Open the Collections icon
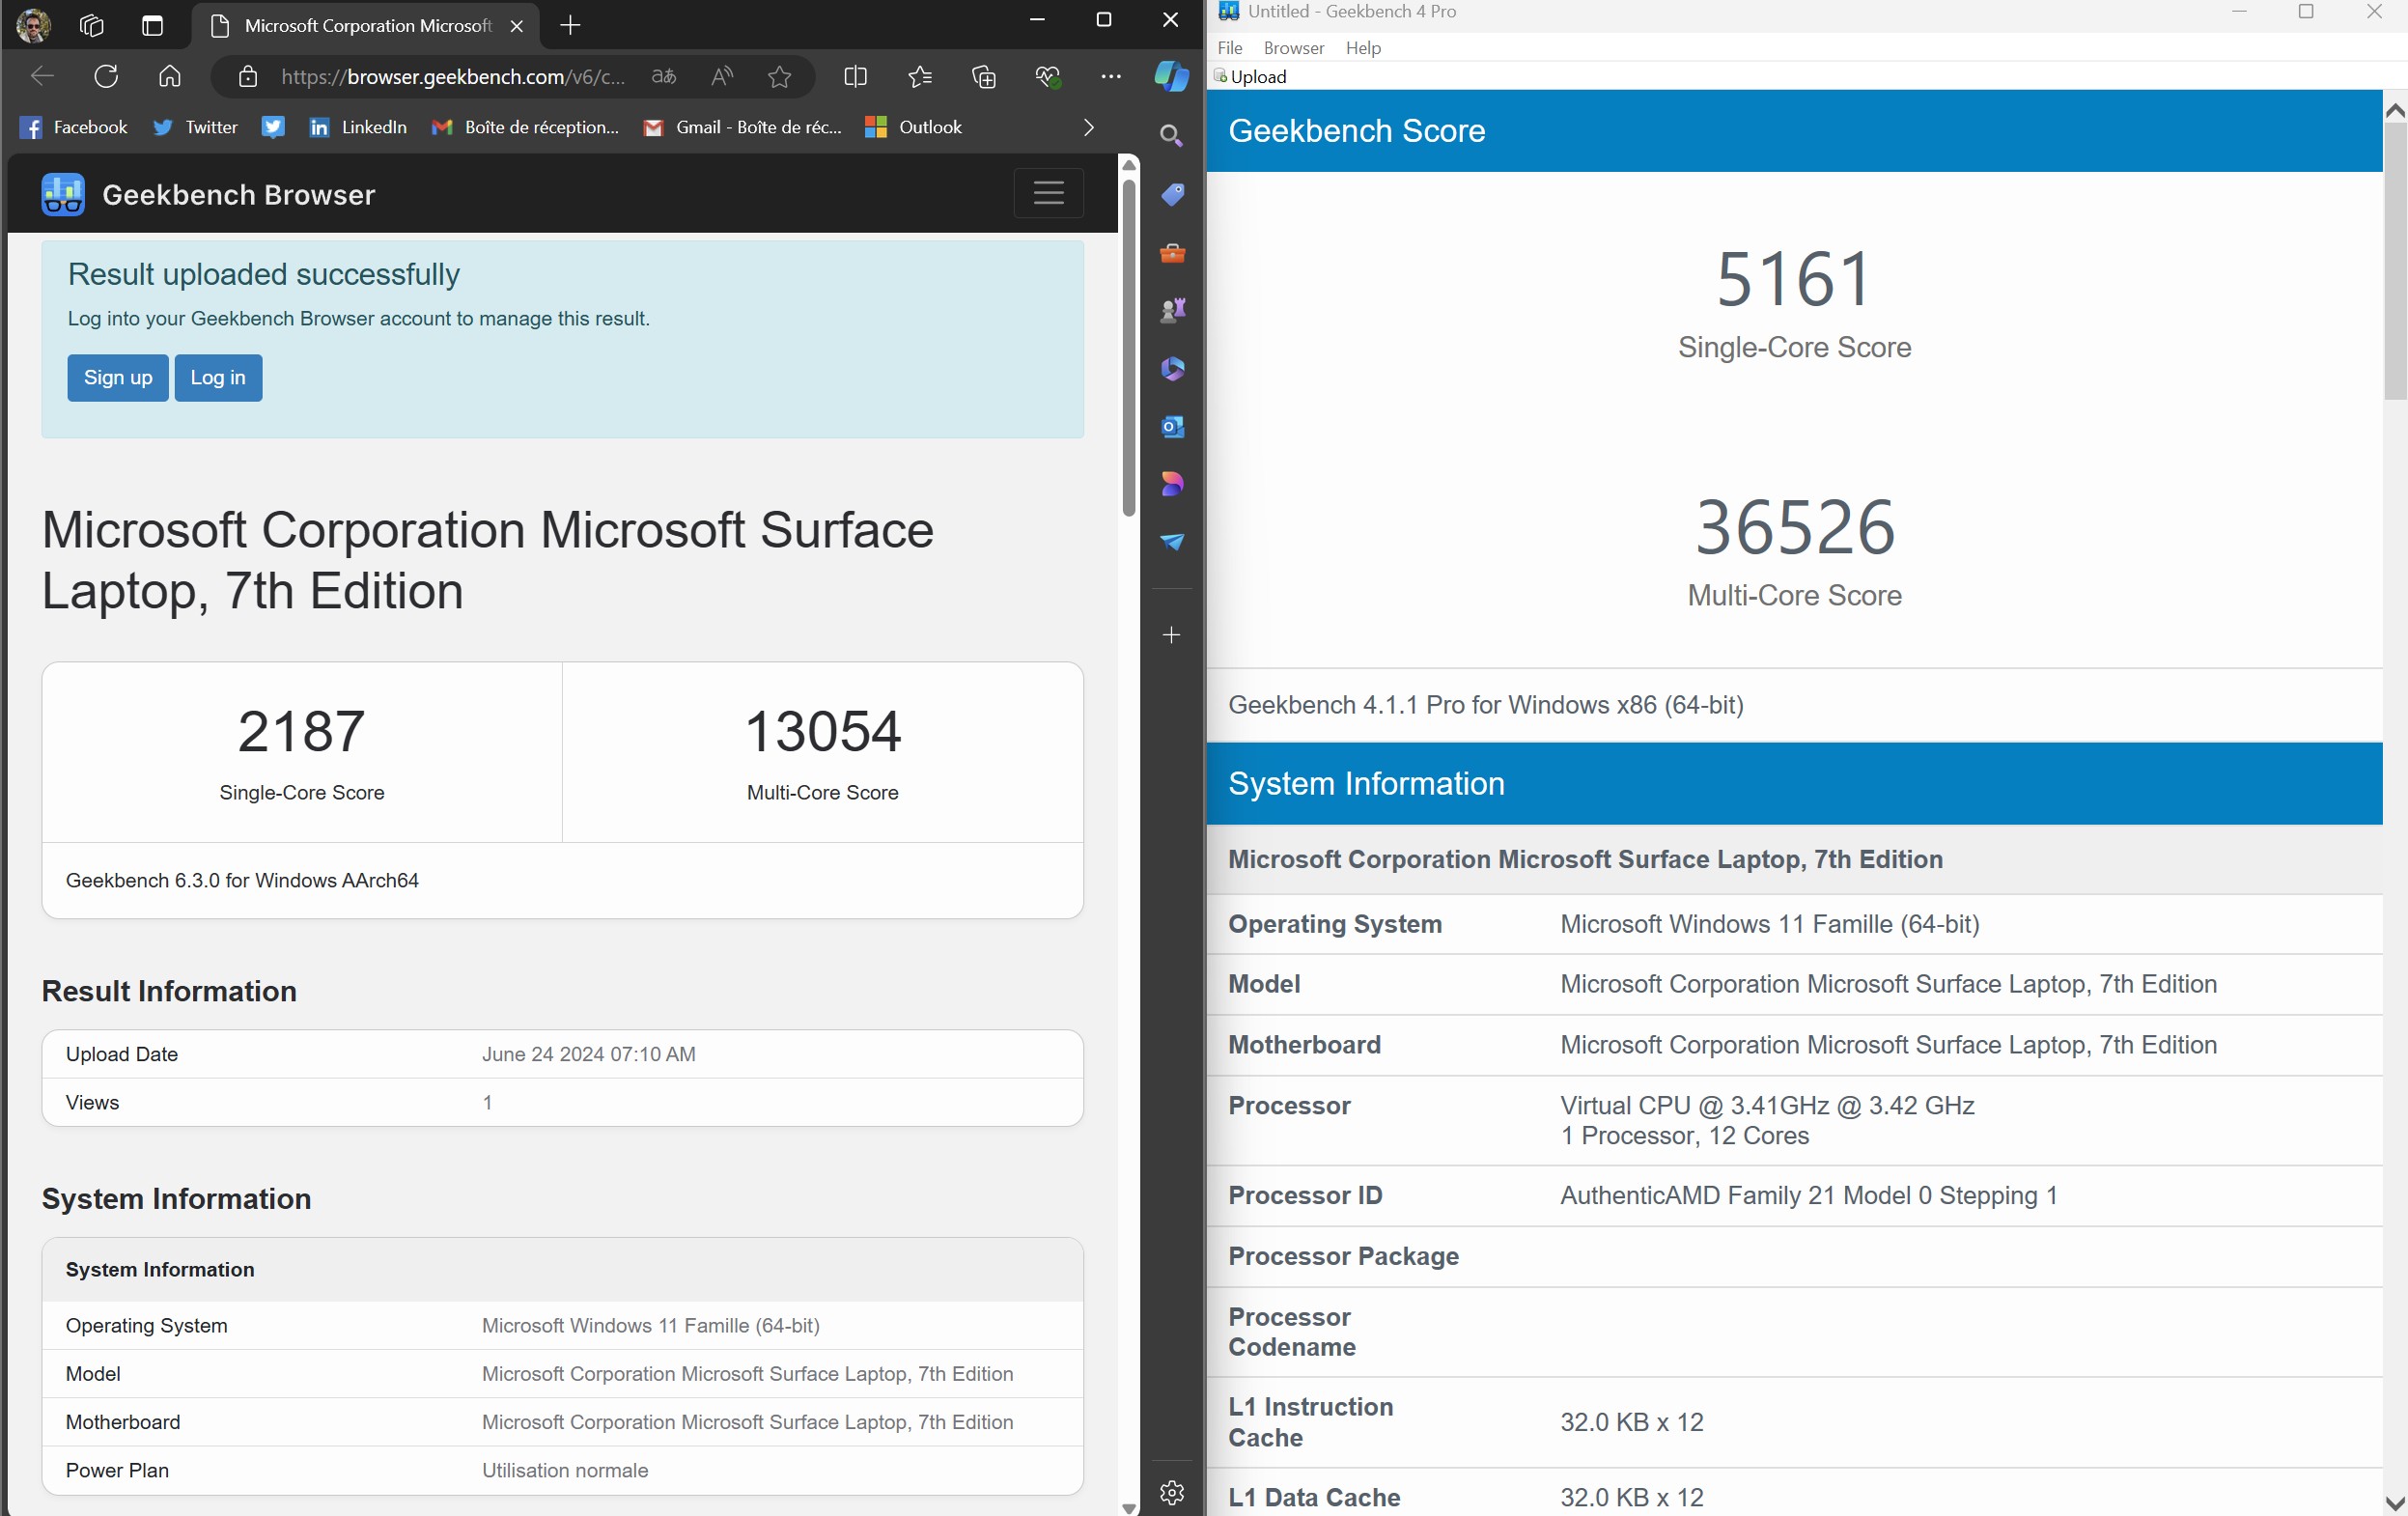2408x1516 pixels. pos(984,76)
